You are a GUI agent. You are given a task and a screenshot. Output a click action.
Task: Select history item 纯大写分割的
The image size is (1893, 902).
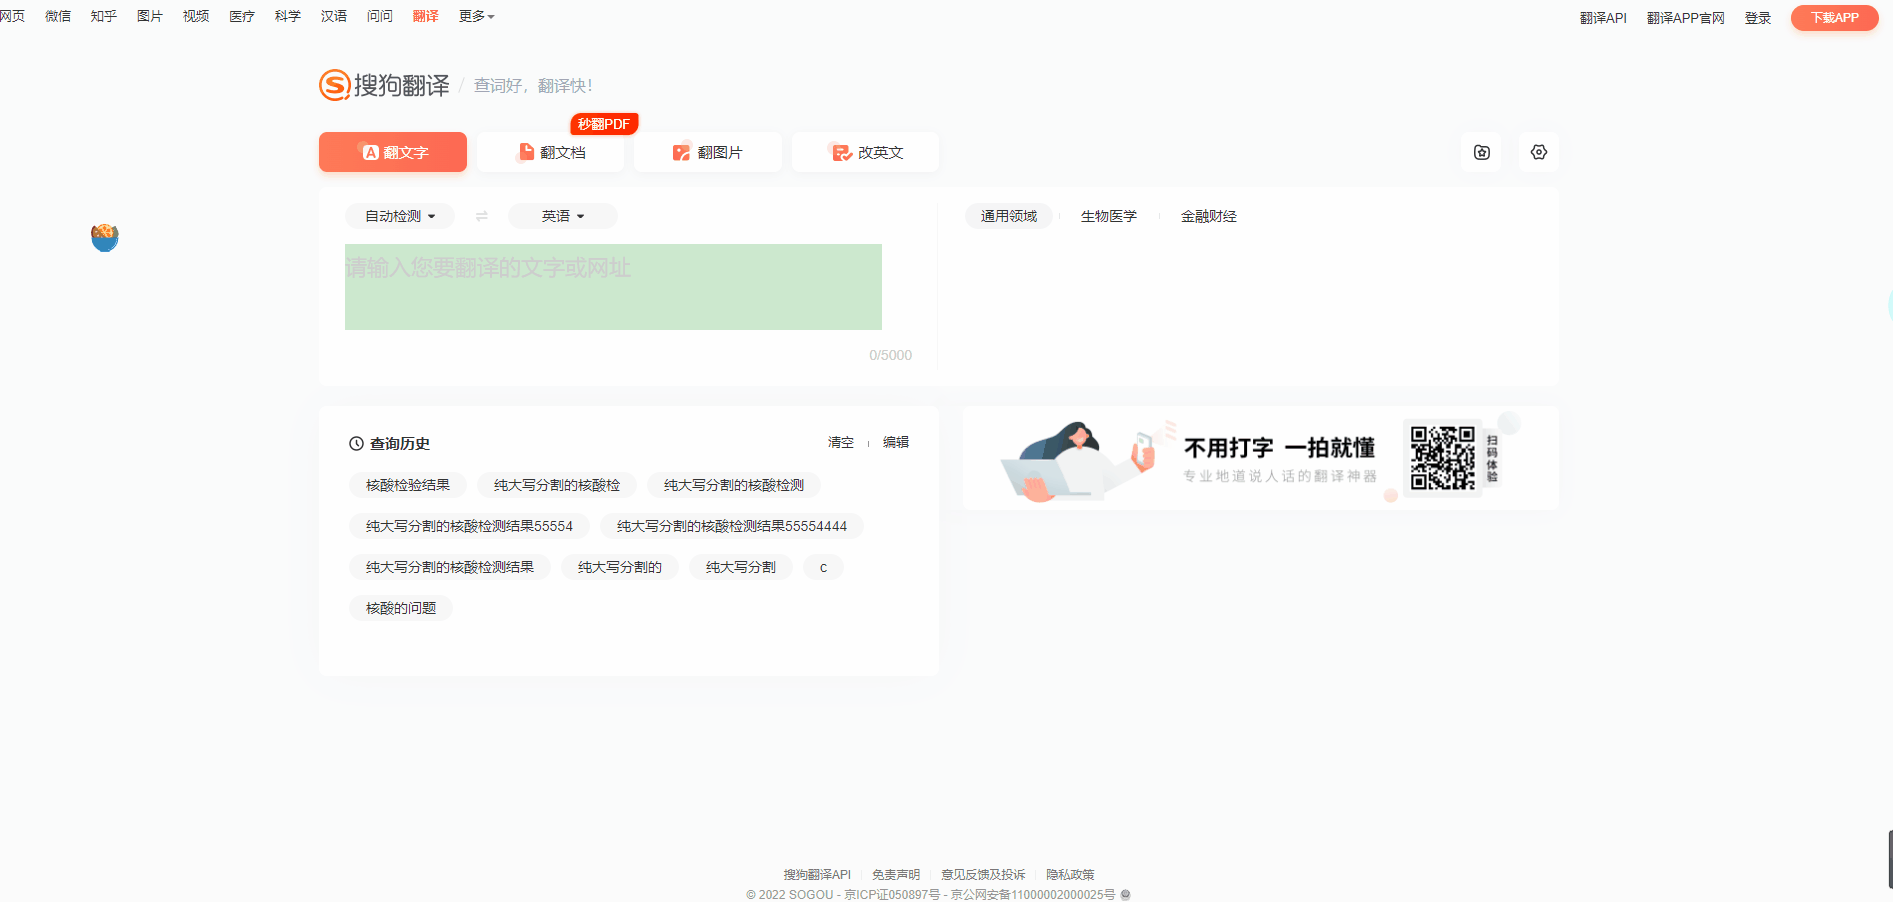click(x=620, y=567)
